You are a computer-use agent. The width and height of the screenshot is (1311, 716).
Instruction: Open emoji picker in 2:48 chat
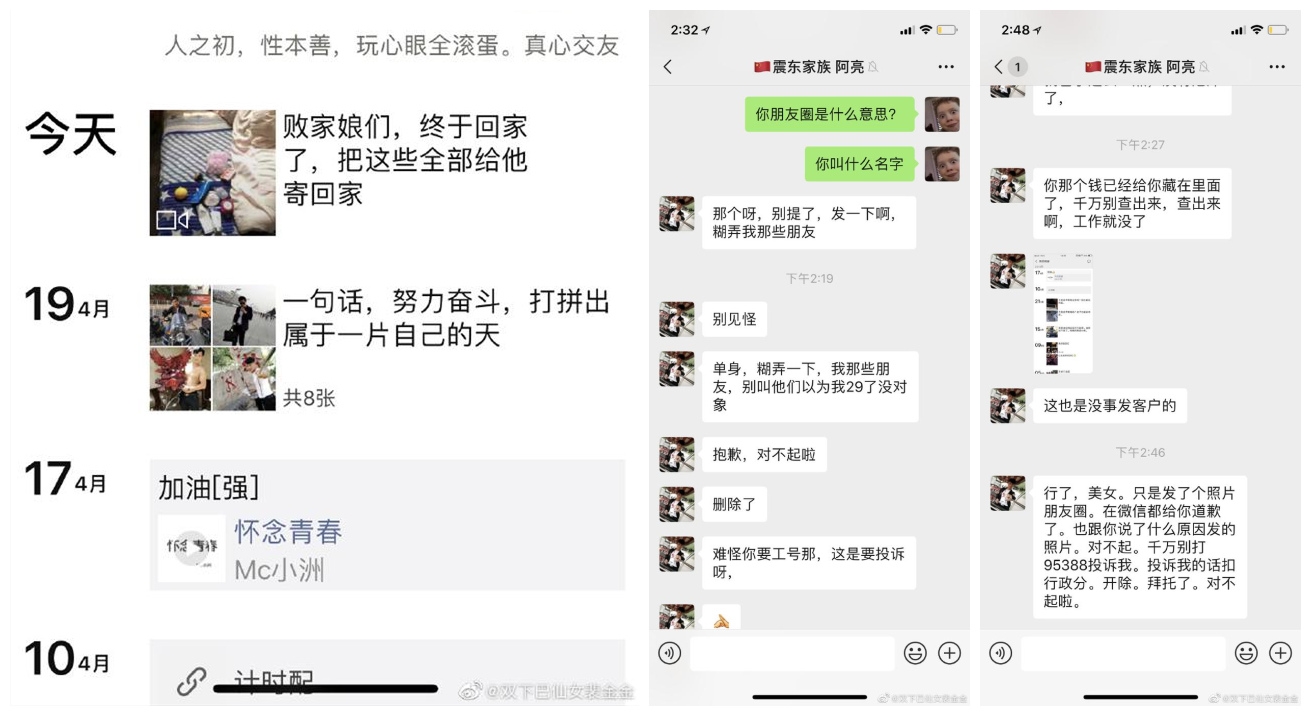pyautogui.click(x=1246, y=653)
